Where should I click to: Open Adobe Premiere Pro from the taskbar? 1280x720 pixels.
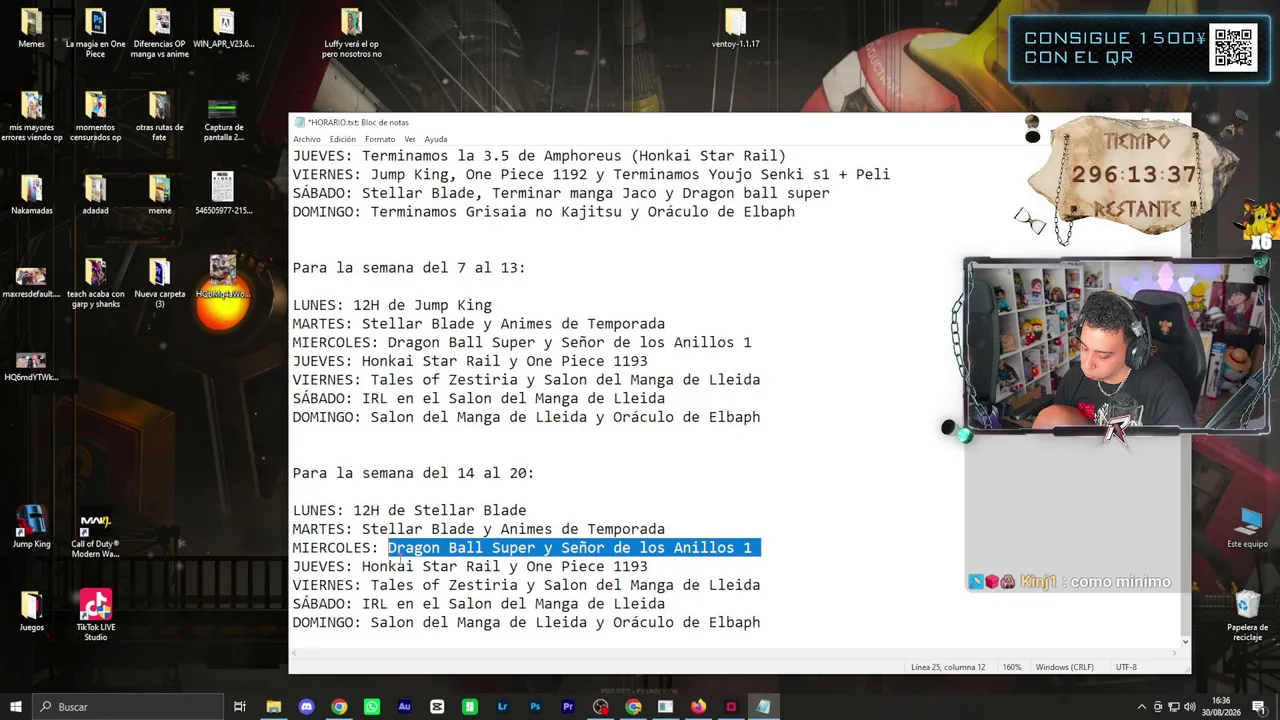[x=568, y=707]
